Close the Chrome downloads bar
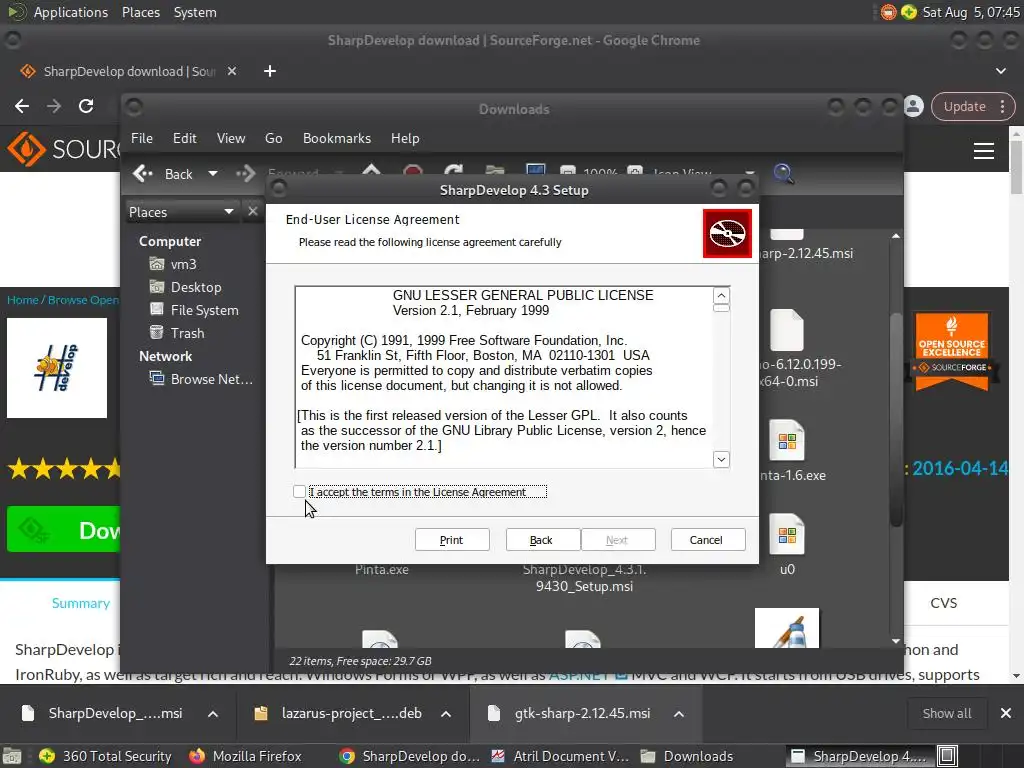The width and height of the screenshot is (1024, 768). click(1006, 714)
